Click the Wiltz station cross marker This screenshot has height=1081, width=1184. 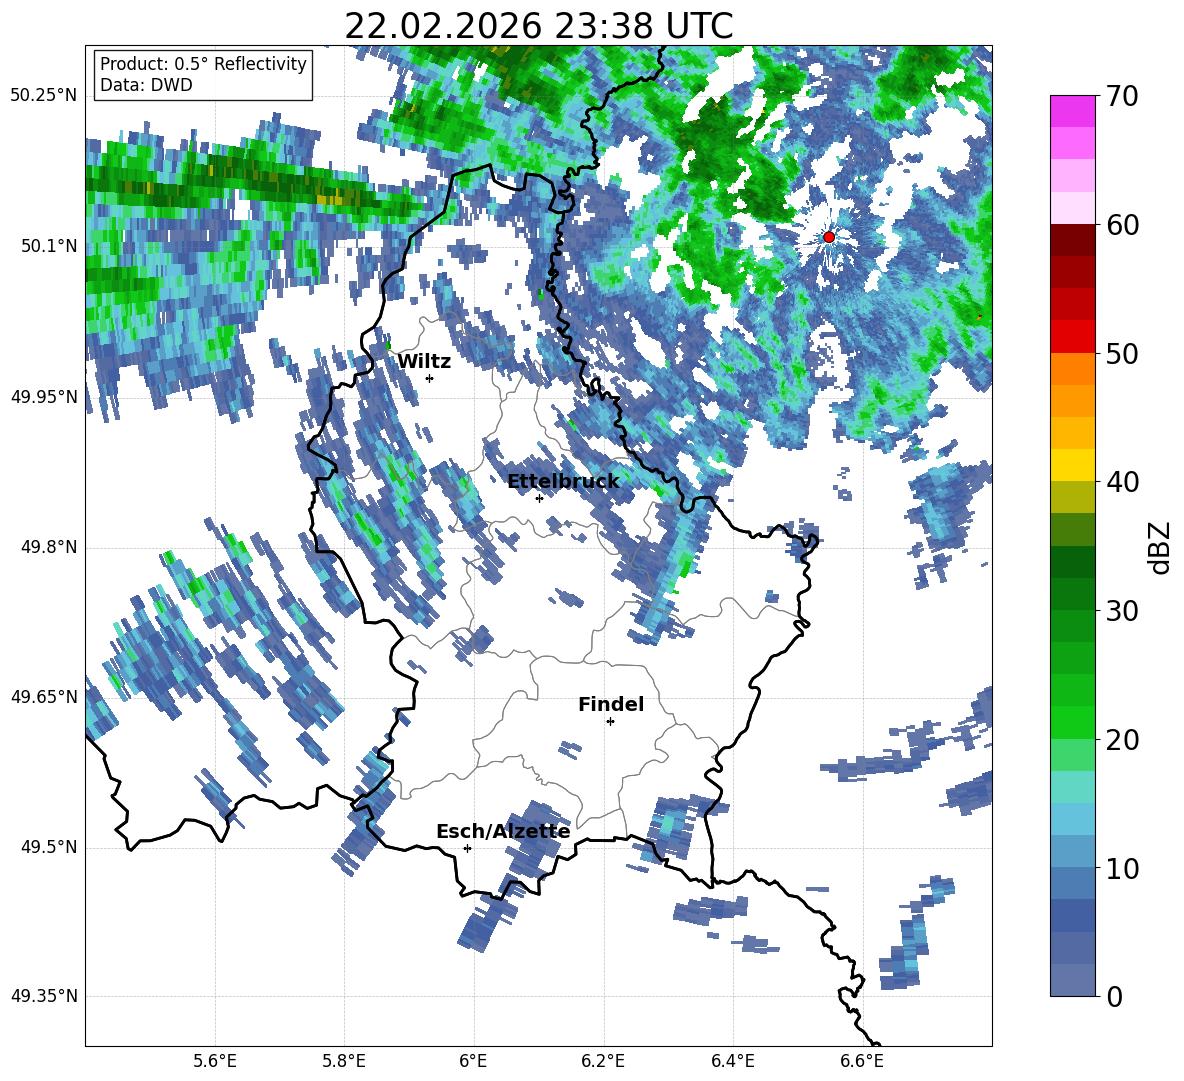pos(430,378)
